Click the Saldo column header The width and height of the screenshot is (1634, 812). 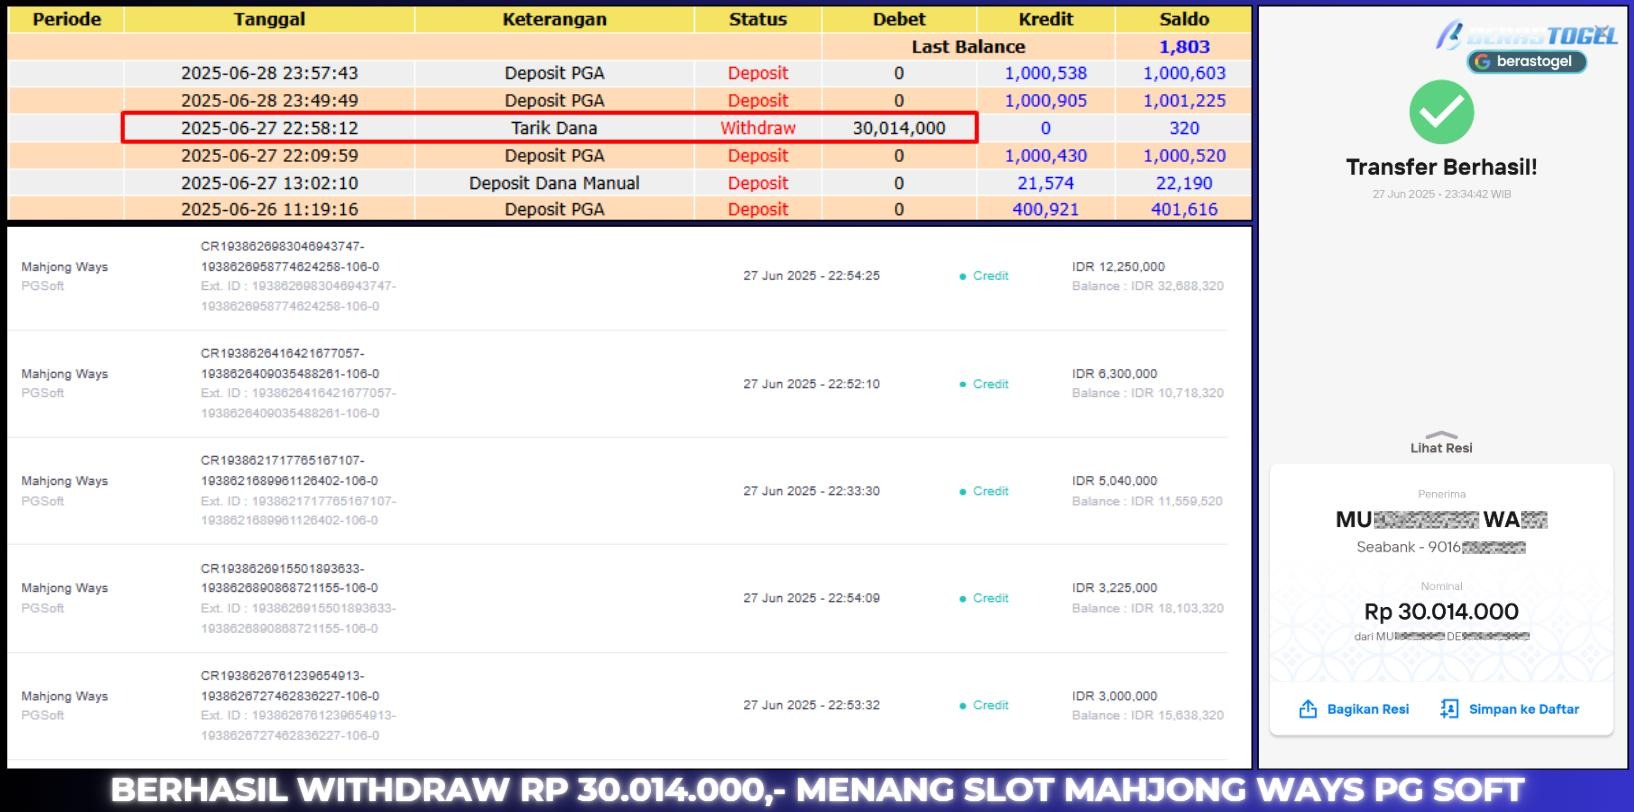point(1184,19)
